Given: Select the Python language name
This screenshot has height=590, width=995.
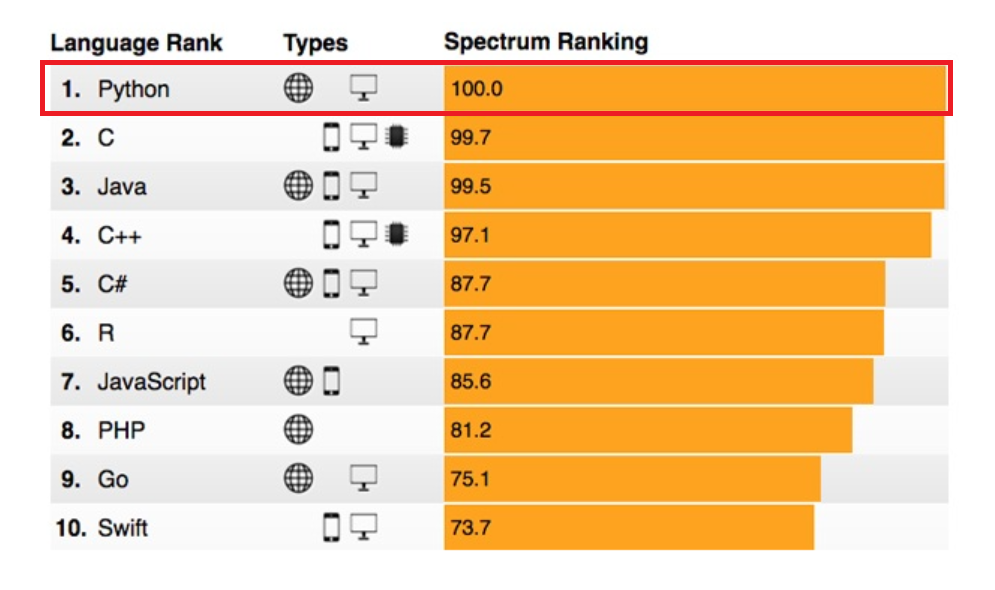Looking at the screenshot, I should (x=133, y=89).
